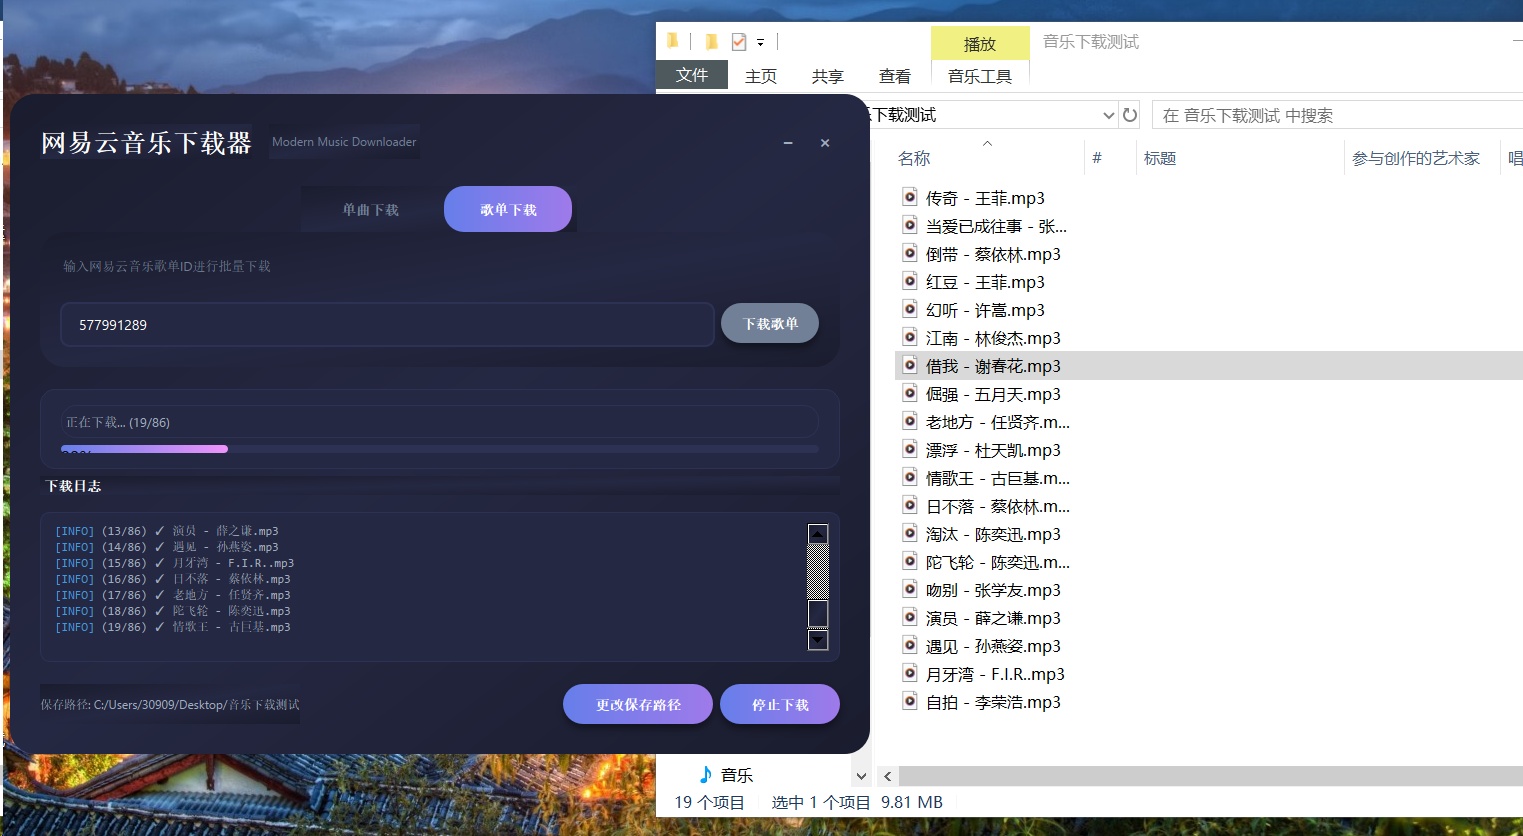Image resolution: width=1523 pixels, height=836 pixels.
Task: Click the Explorer search box
Action: [1338, 115]
